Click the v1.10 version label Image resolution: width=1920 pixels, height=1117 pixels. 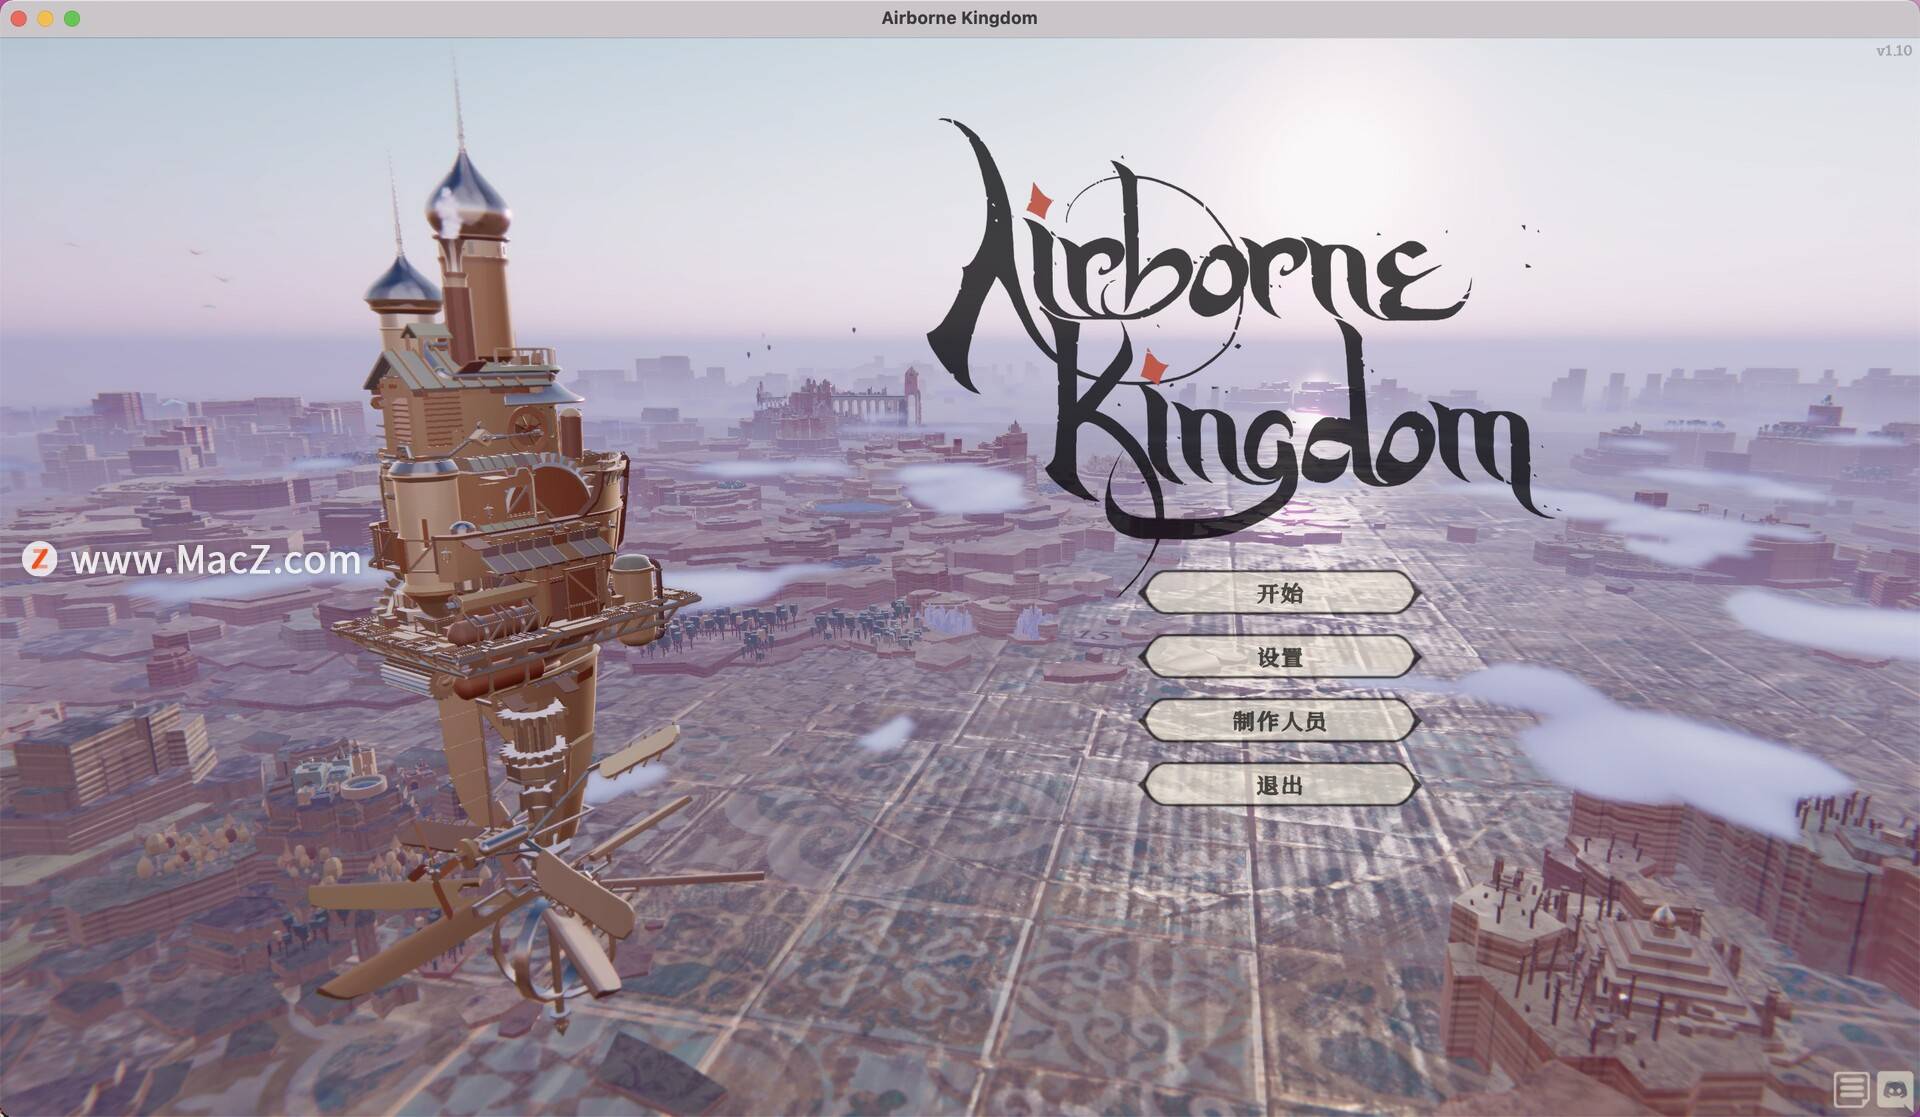coord(1894,50)
